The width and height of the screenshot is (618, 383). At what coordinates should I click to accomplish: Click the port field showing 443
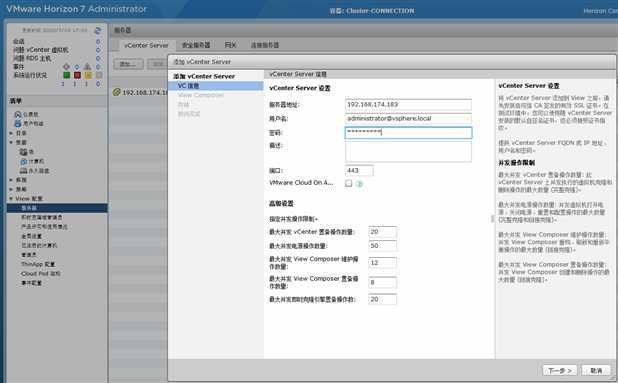pos(359,171)
